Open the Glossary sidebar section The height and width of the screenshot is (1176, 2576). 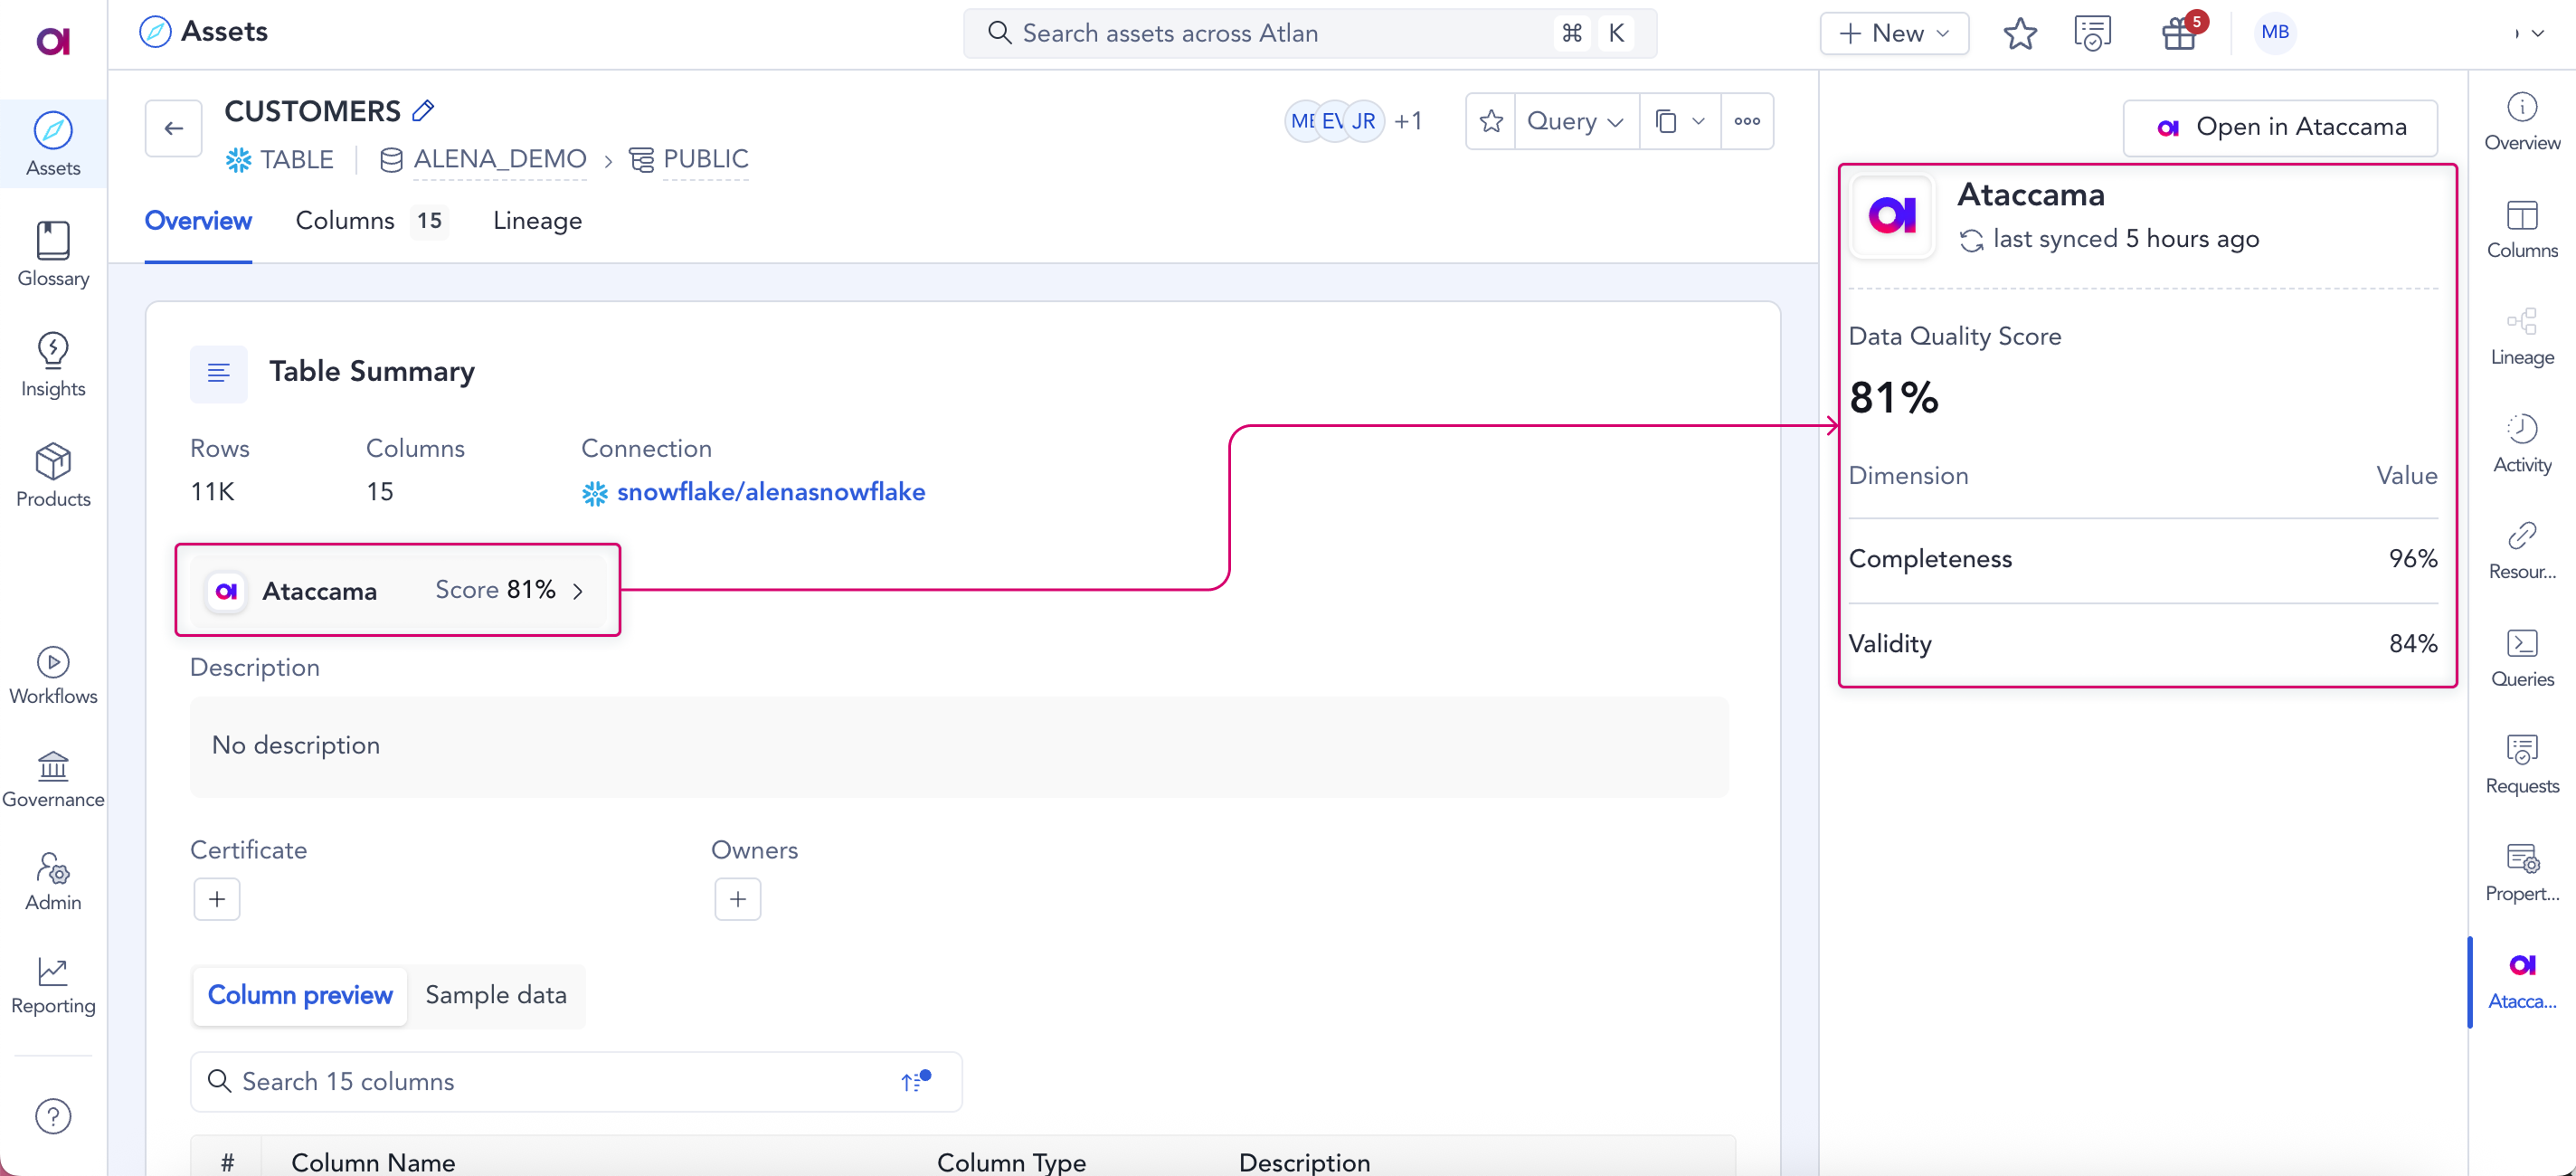(53, 254)
